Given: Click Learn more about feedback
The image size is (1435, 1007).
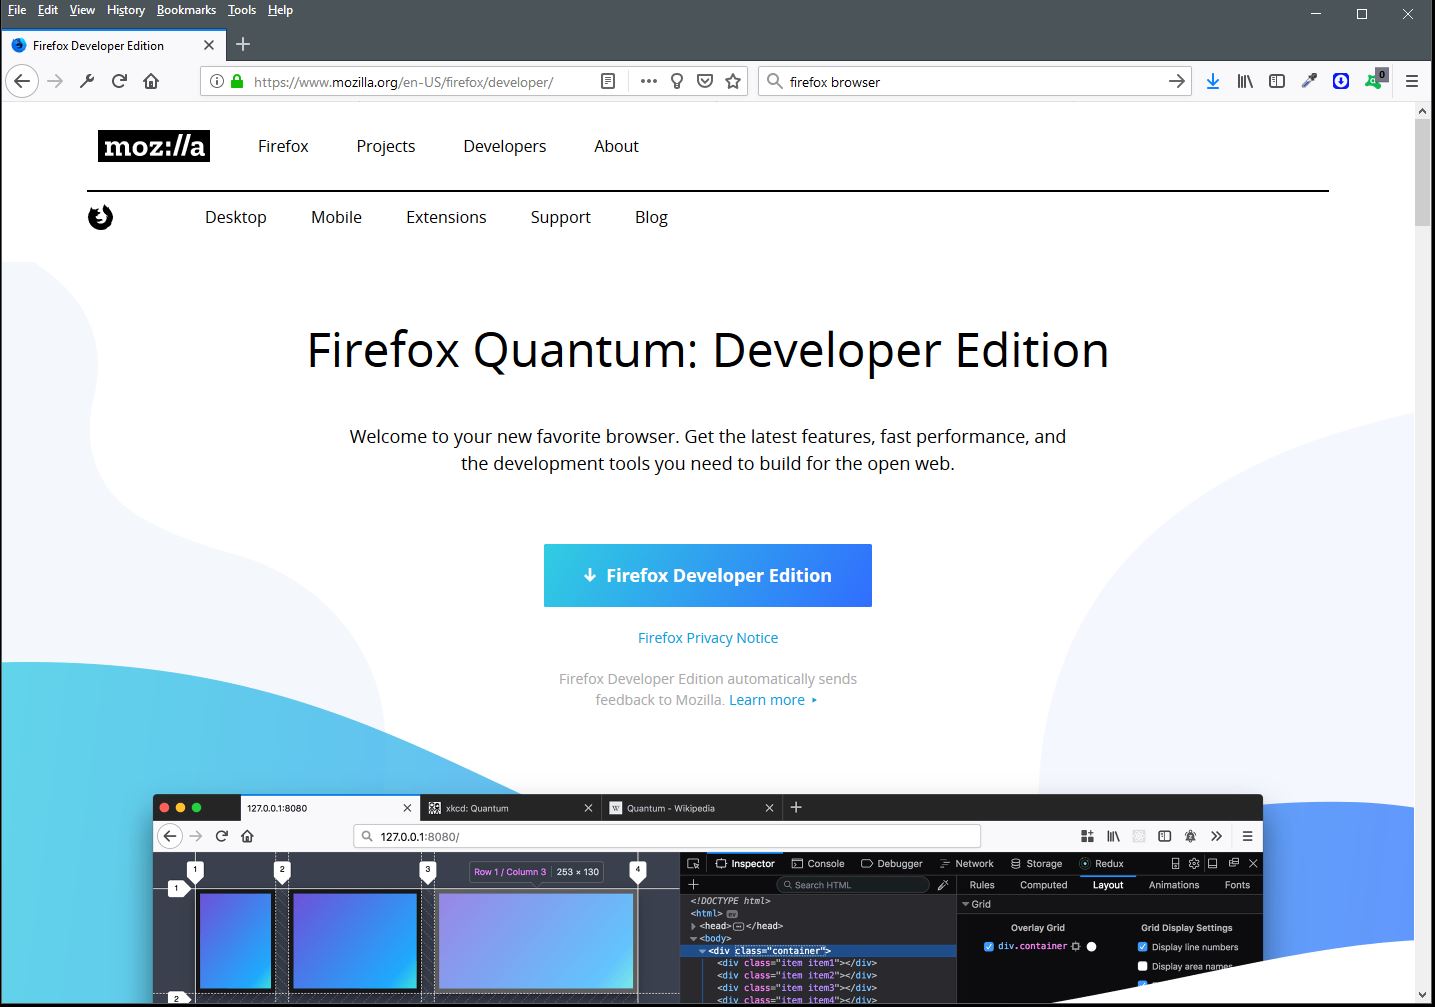Looking at the screenshot, I should coord(773,700).
